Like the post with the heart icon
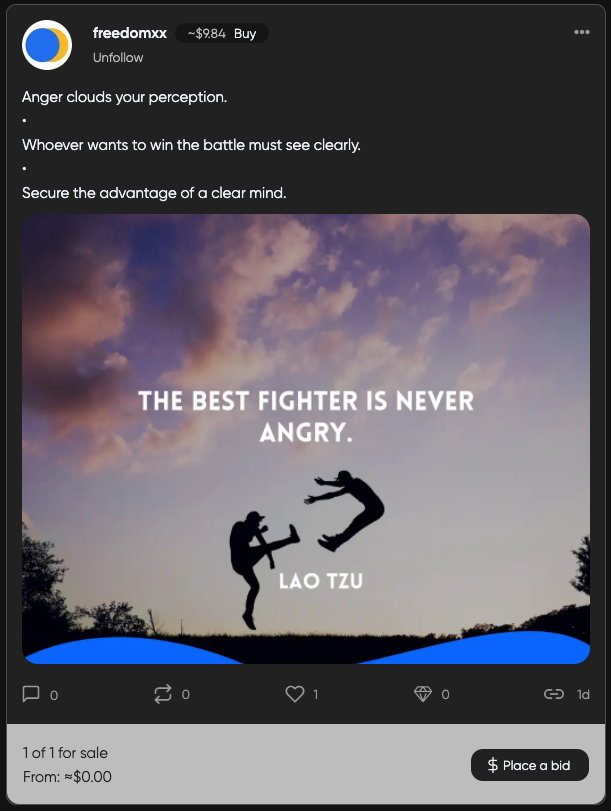 click(295, 694)
